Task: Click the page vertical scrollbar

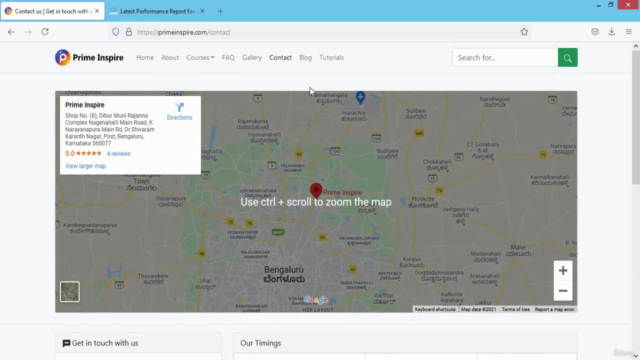Action: click(x=636, y=117)
